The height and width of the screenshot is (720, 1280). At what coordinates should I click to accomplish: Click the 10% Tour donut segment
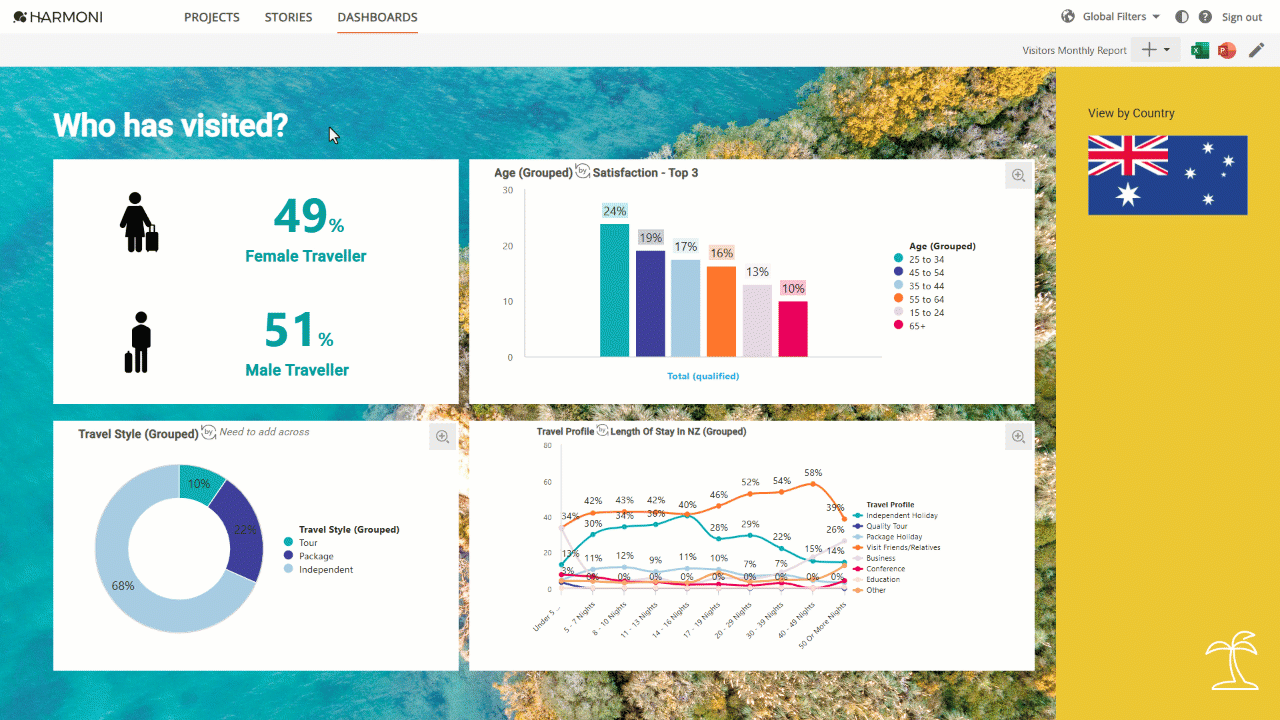tap(201, 482)
